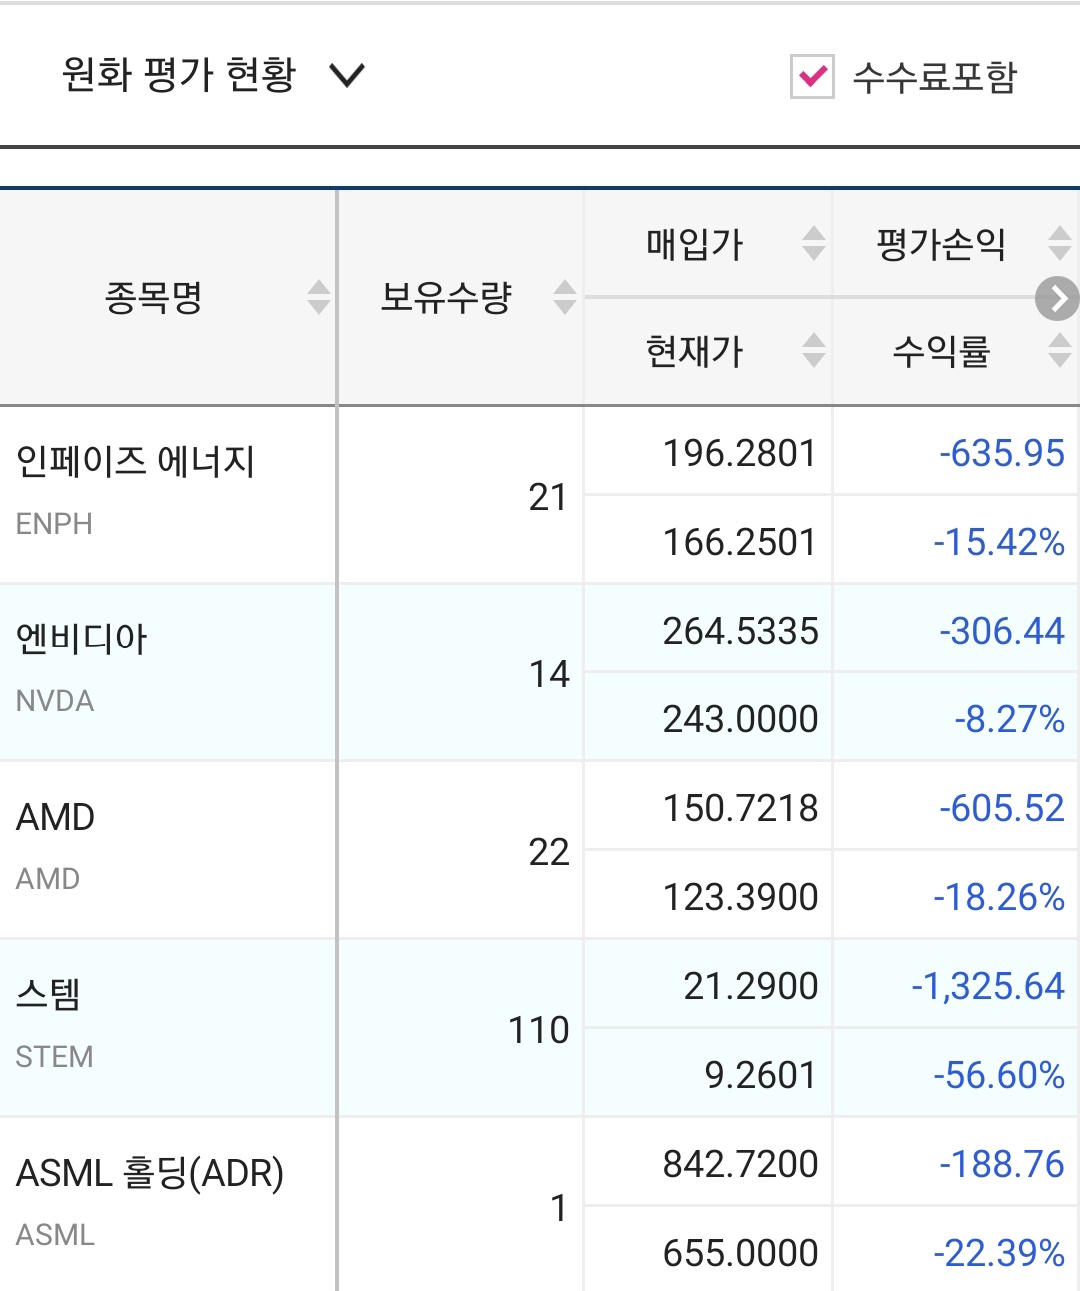
Task: Select the NVDA ticker text
Action: point(55,701)
